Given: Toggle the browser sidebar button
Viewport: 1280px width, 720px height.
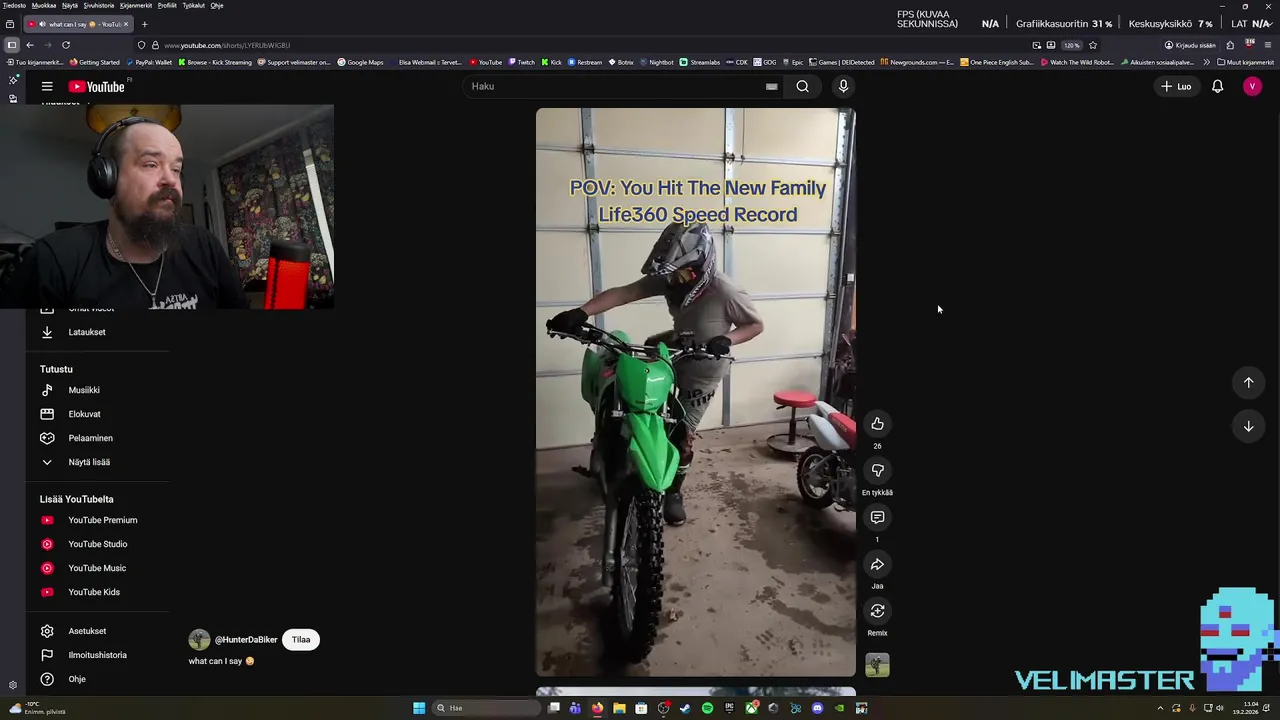Looking at the screenshot, I should tap(11, 45).
